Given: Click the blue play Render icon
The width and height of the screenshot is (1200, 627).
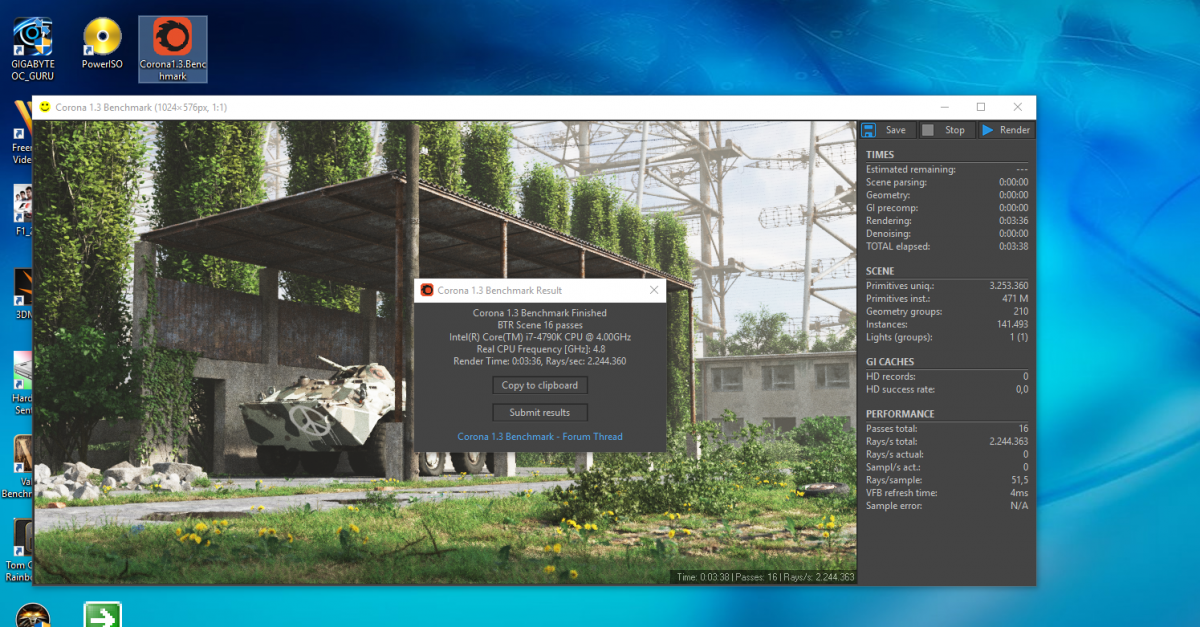Looking at the screenshot, I should point(987,130).
